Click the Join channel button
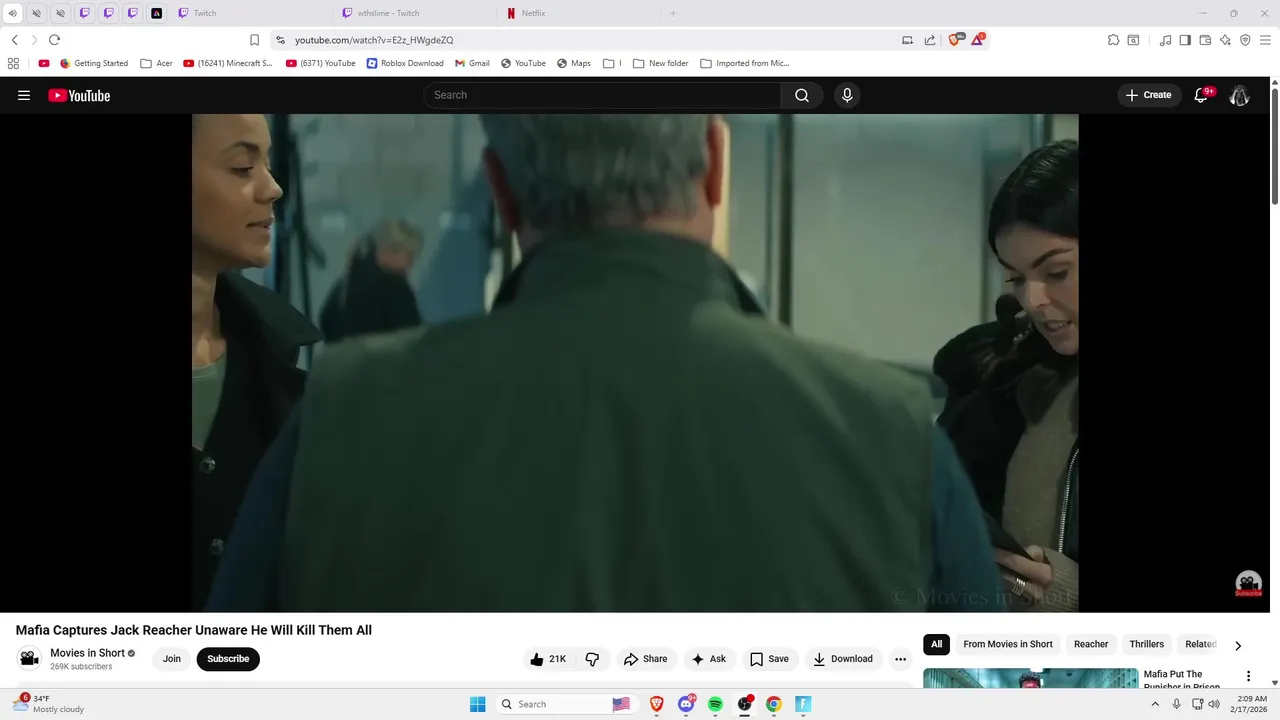1280x720 pixels. coord(172,659)
